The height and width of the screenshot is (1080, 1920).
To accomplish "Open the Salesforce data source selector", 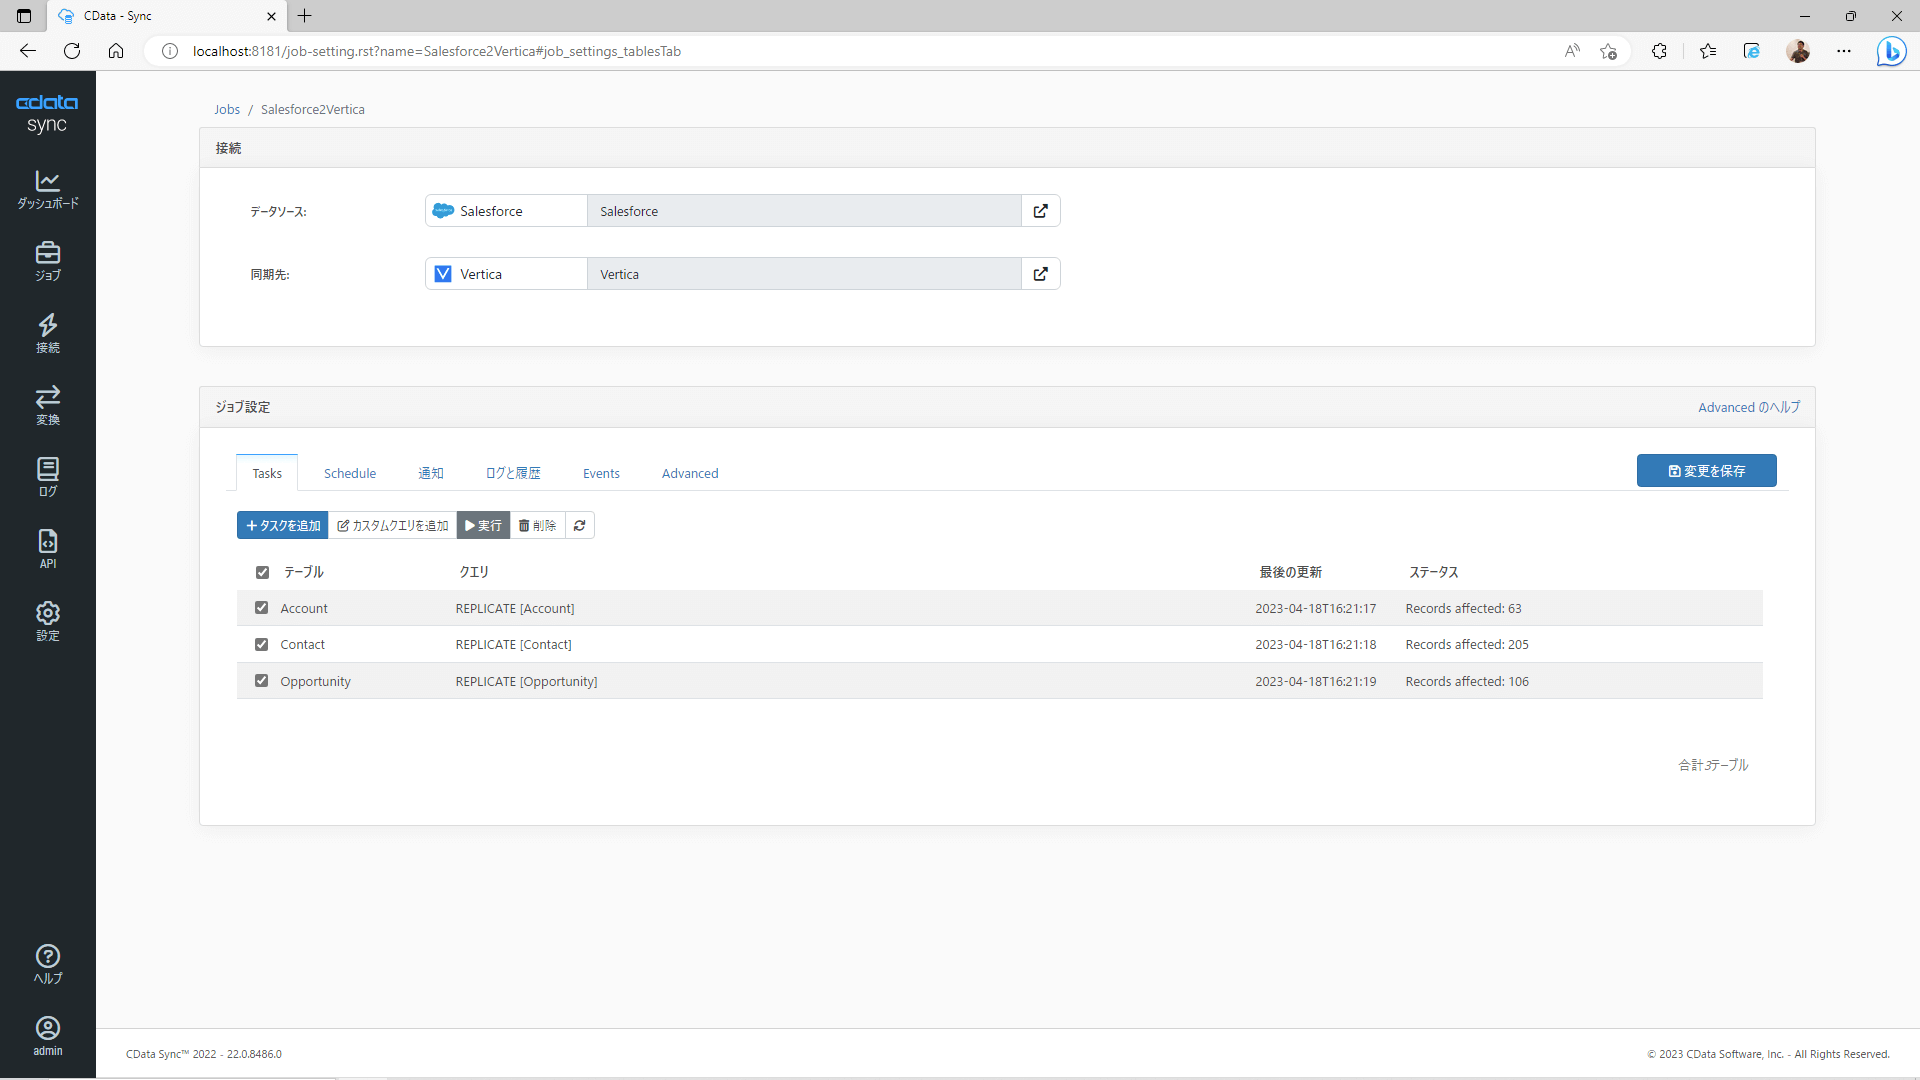I will coord(506,211).
